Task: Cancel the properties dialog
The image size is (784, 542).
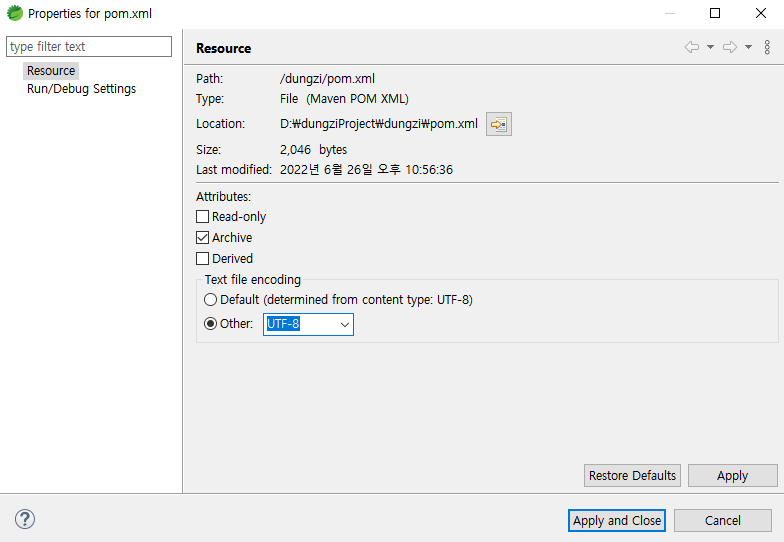Action: click(x=722, y=520)
